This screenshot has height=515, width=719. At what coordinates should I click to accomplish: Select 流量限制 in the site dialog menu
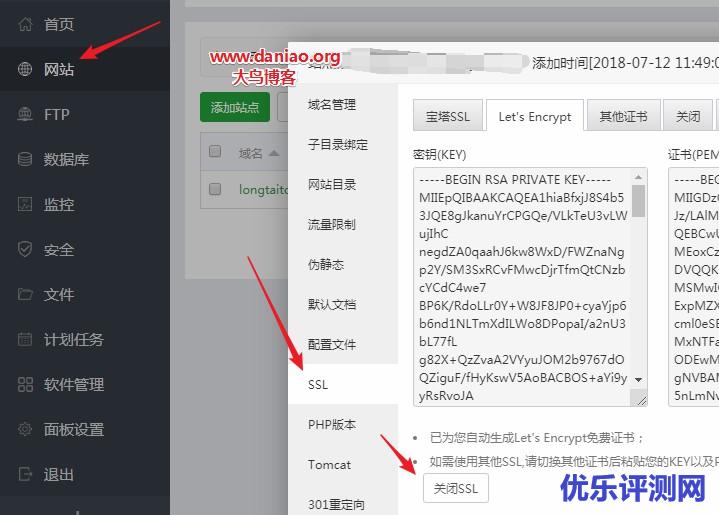(x=332, y=225)
